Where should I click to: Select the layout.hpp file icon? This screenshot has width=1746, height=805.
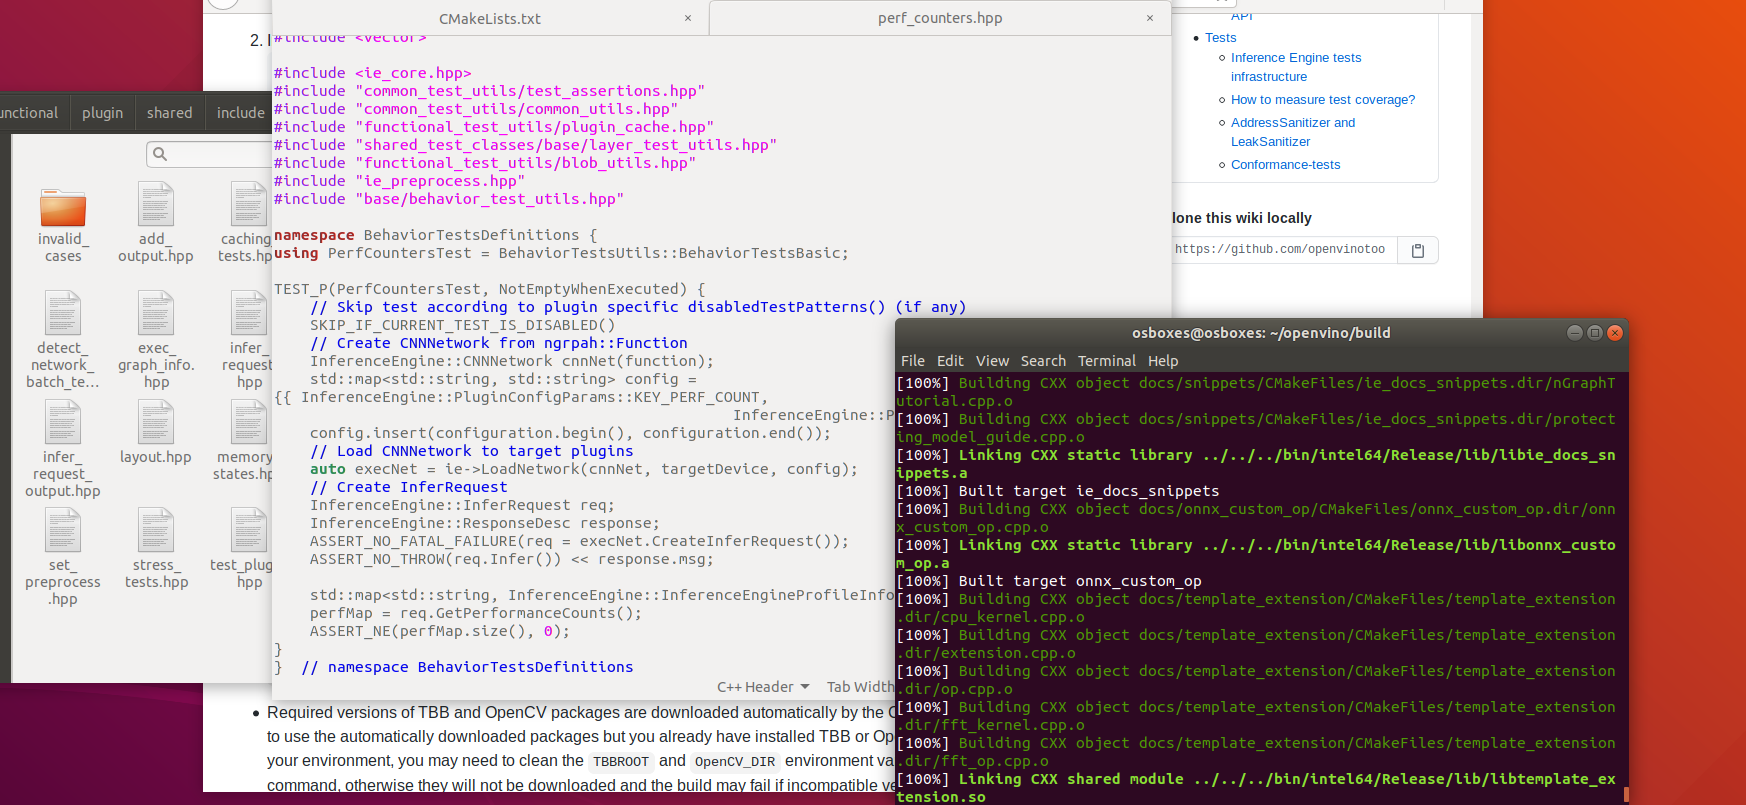pos(156,422)
